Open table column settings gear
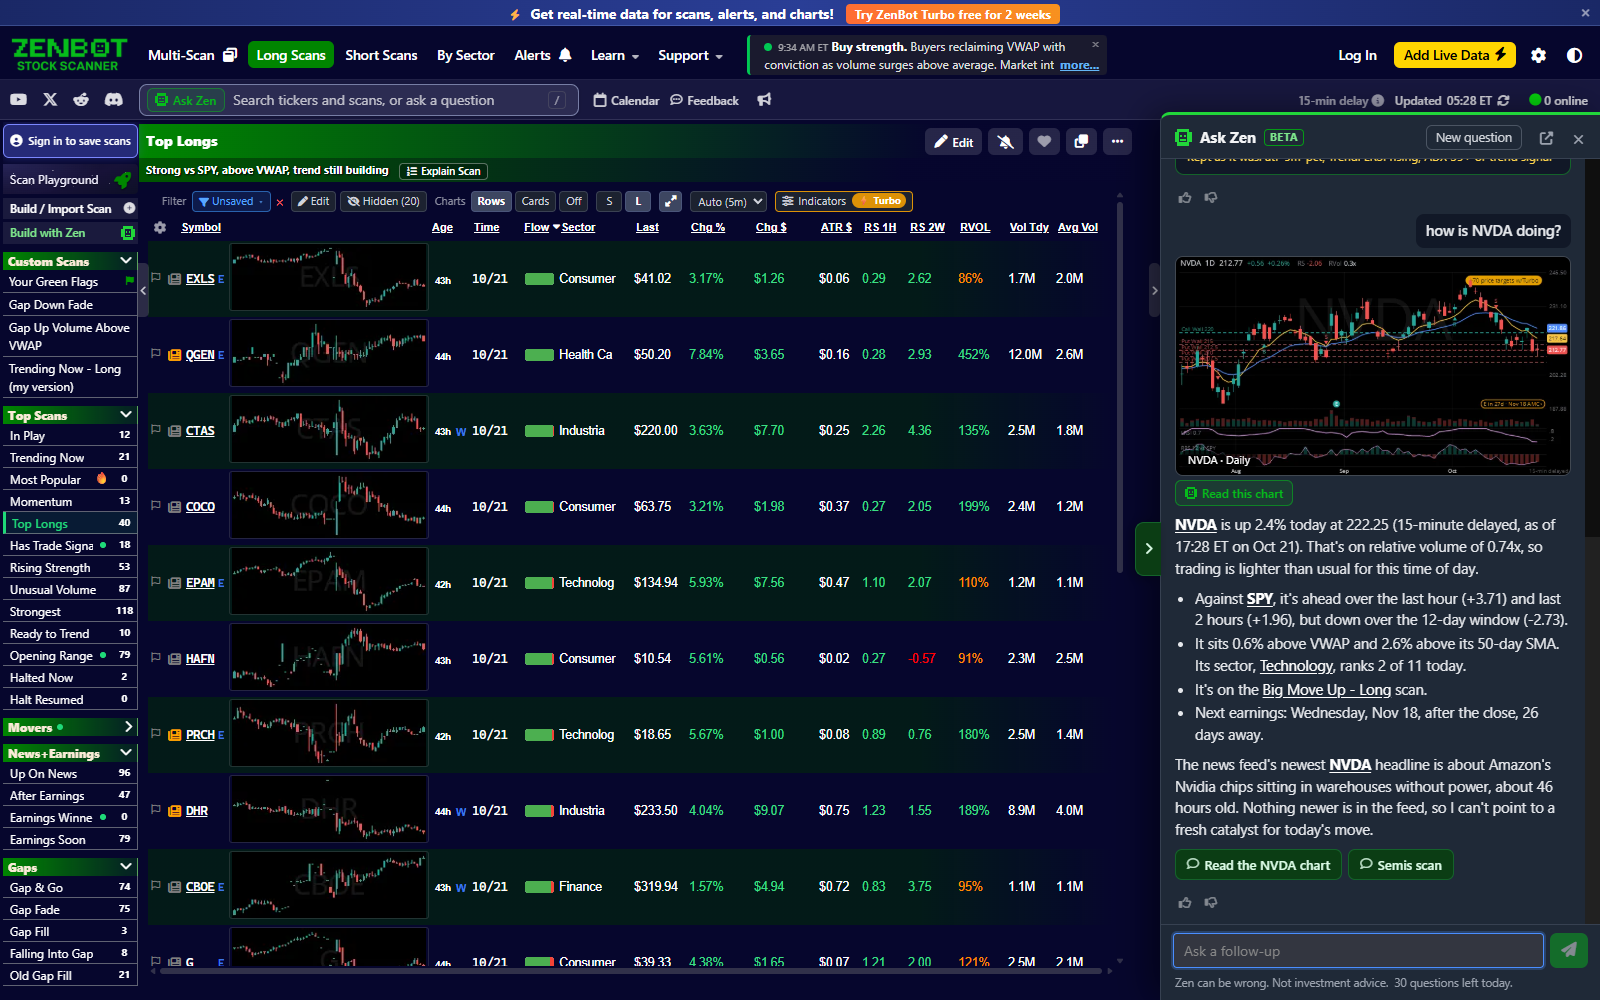This screenshot has width=1600, height=1000. click(x=160, y=228)
